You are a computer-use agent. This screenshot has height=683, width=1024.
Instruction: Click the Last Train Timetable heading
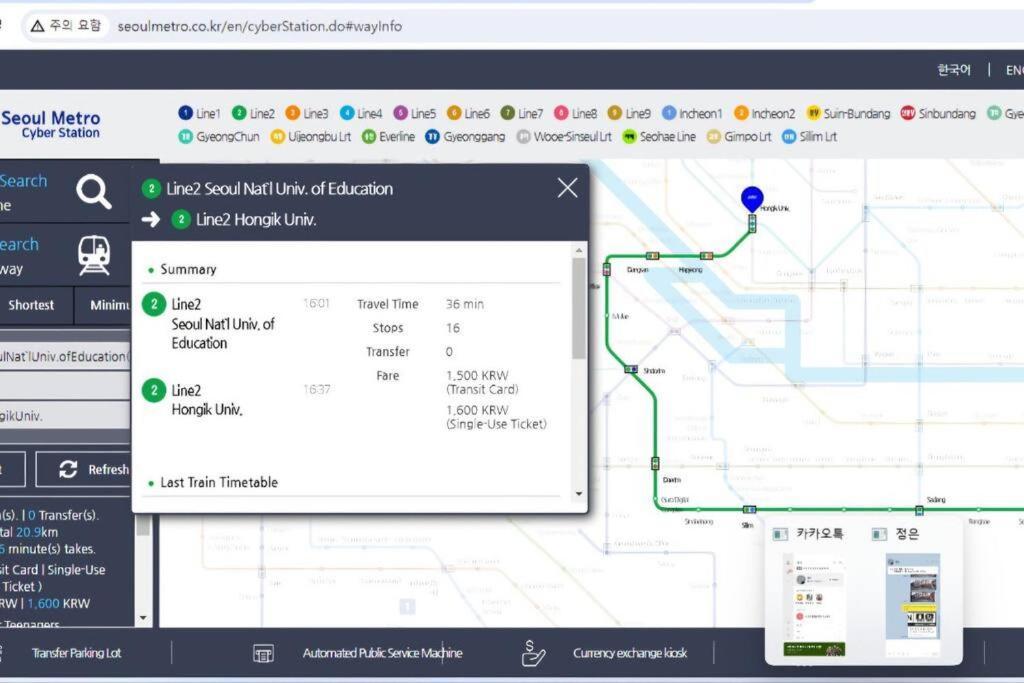point(219,483)
